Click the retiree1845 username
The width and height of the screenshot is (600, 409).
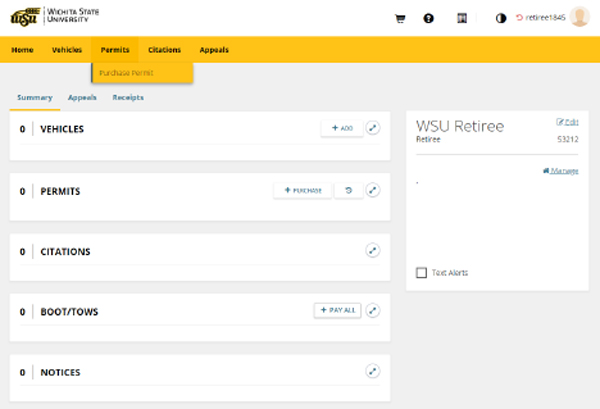545,18
